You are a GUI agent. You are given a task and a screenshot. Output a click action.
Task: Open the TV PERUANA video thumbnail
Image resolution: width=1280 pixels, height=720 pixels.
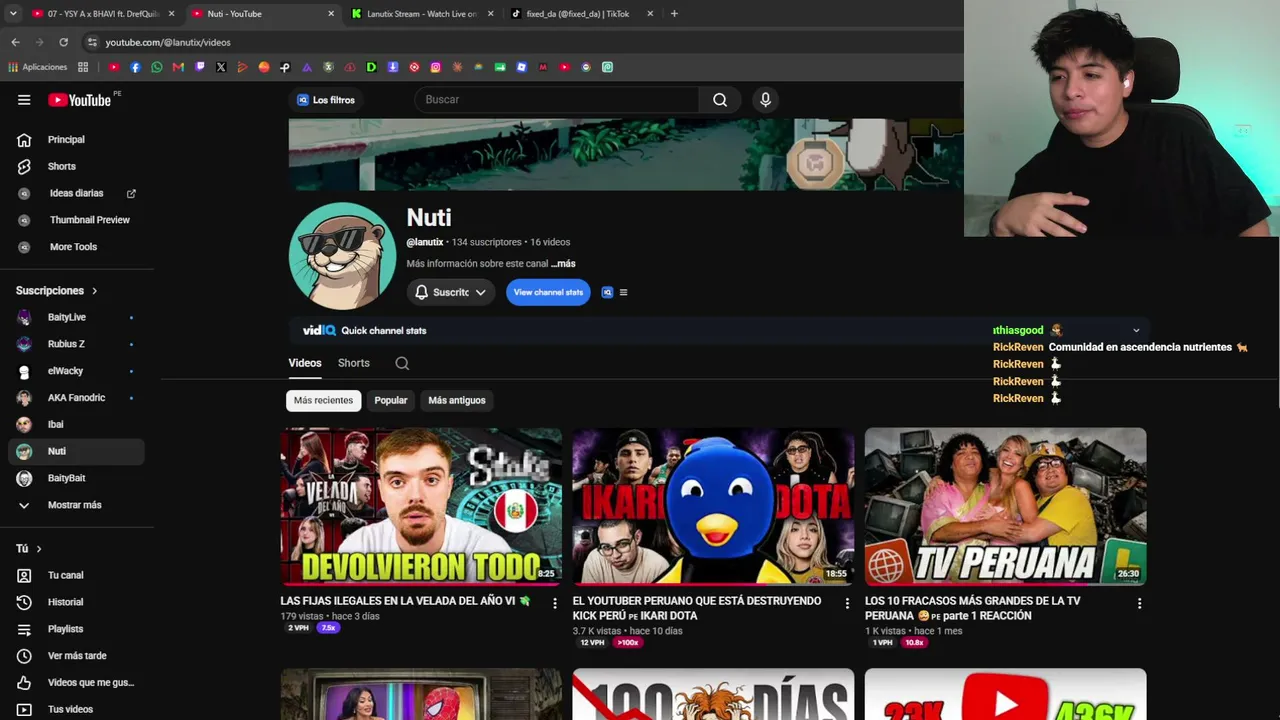pyautogui.click(x=1005, y=507)
